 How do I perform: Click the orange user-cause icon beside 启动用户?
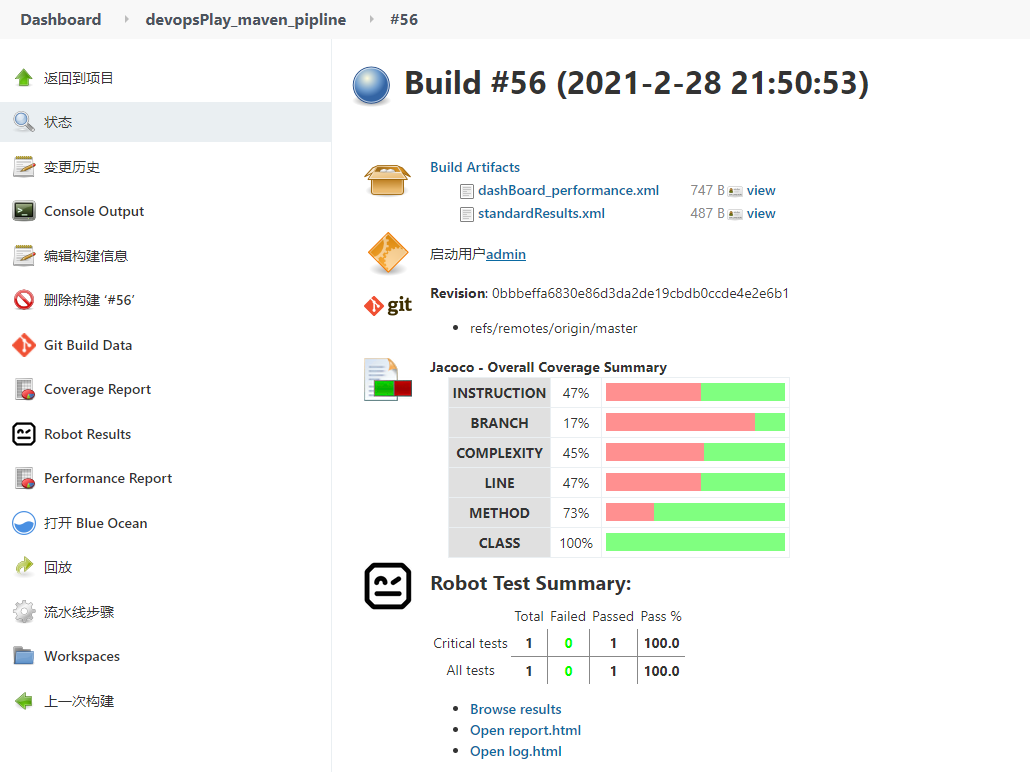388,253
